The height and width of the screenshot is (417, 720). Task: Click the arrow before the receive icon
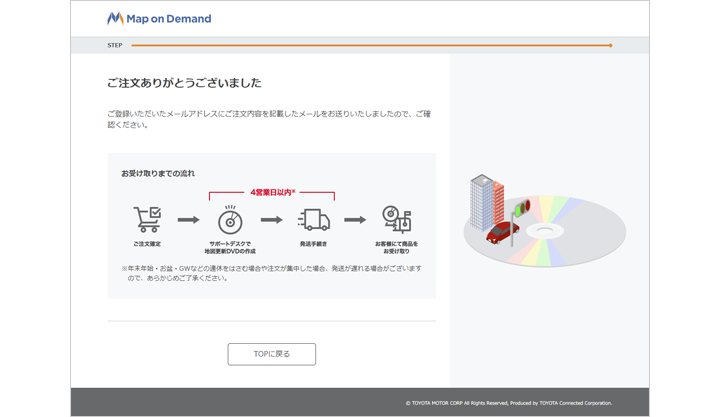point(355,220)
